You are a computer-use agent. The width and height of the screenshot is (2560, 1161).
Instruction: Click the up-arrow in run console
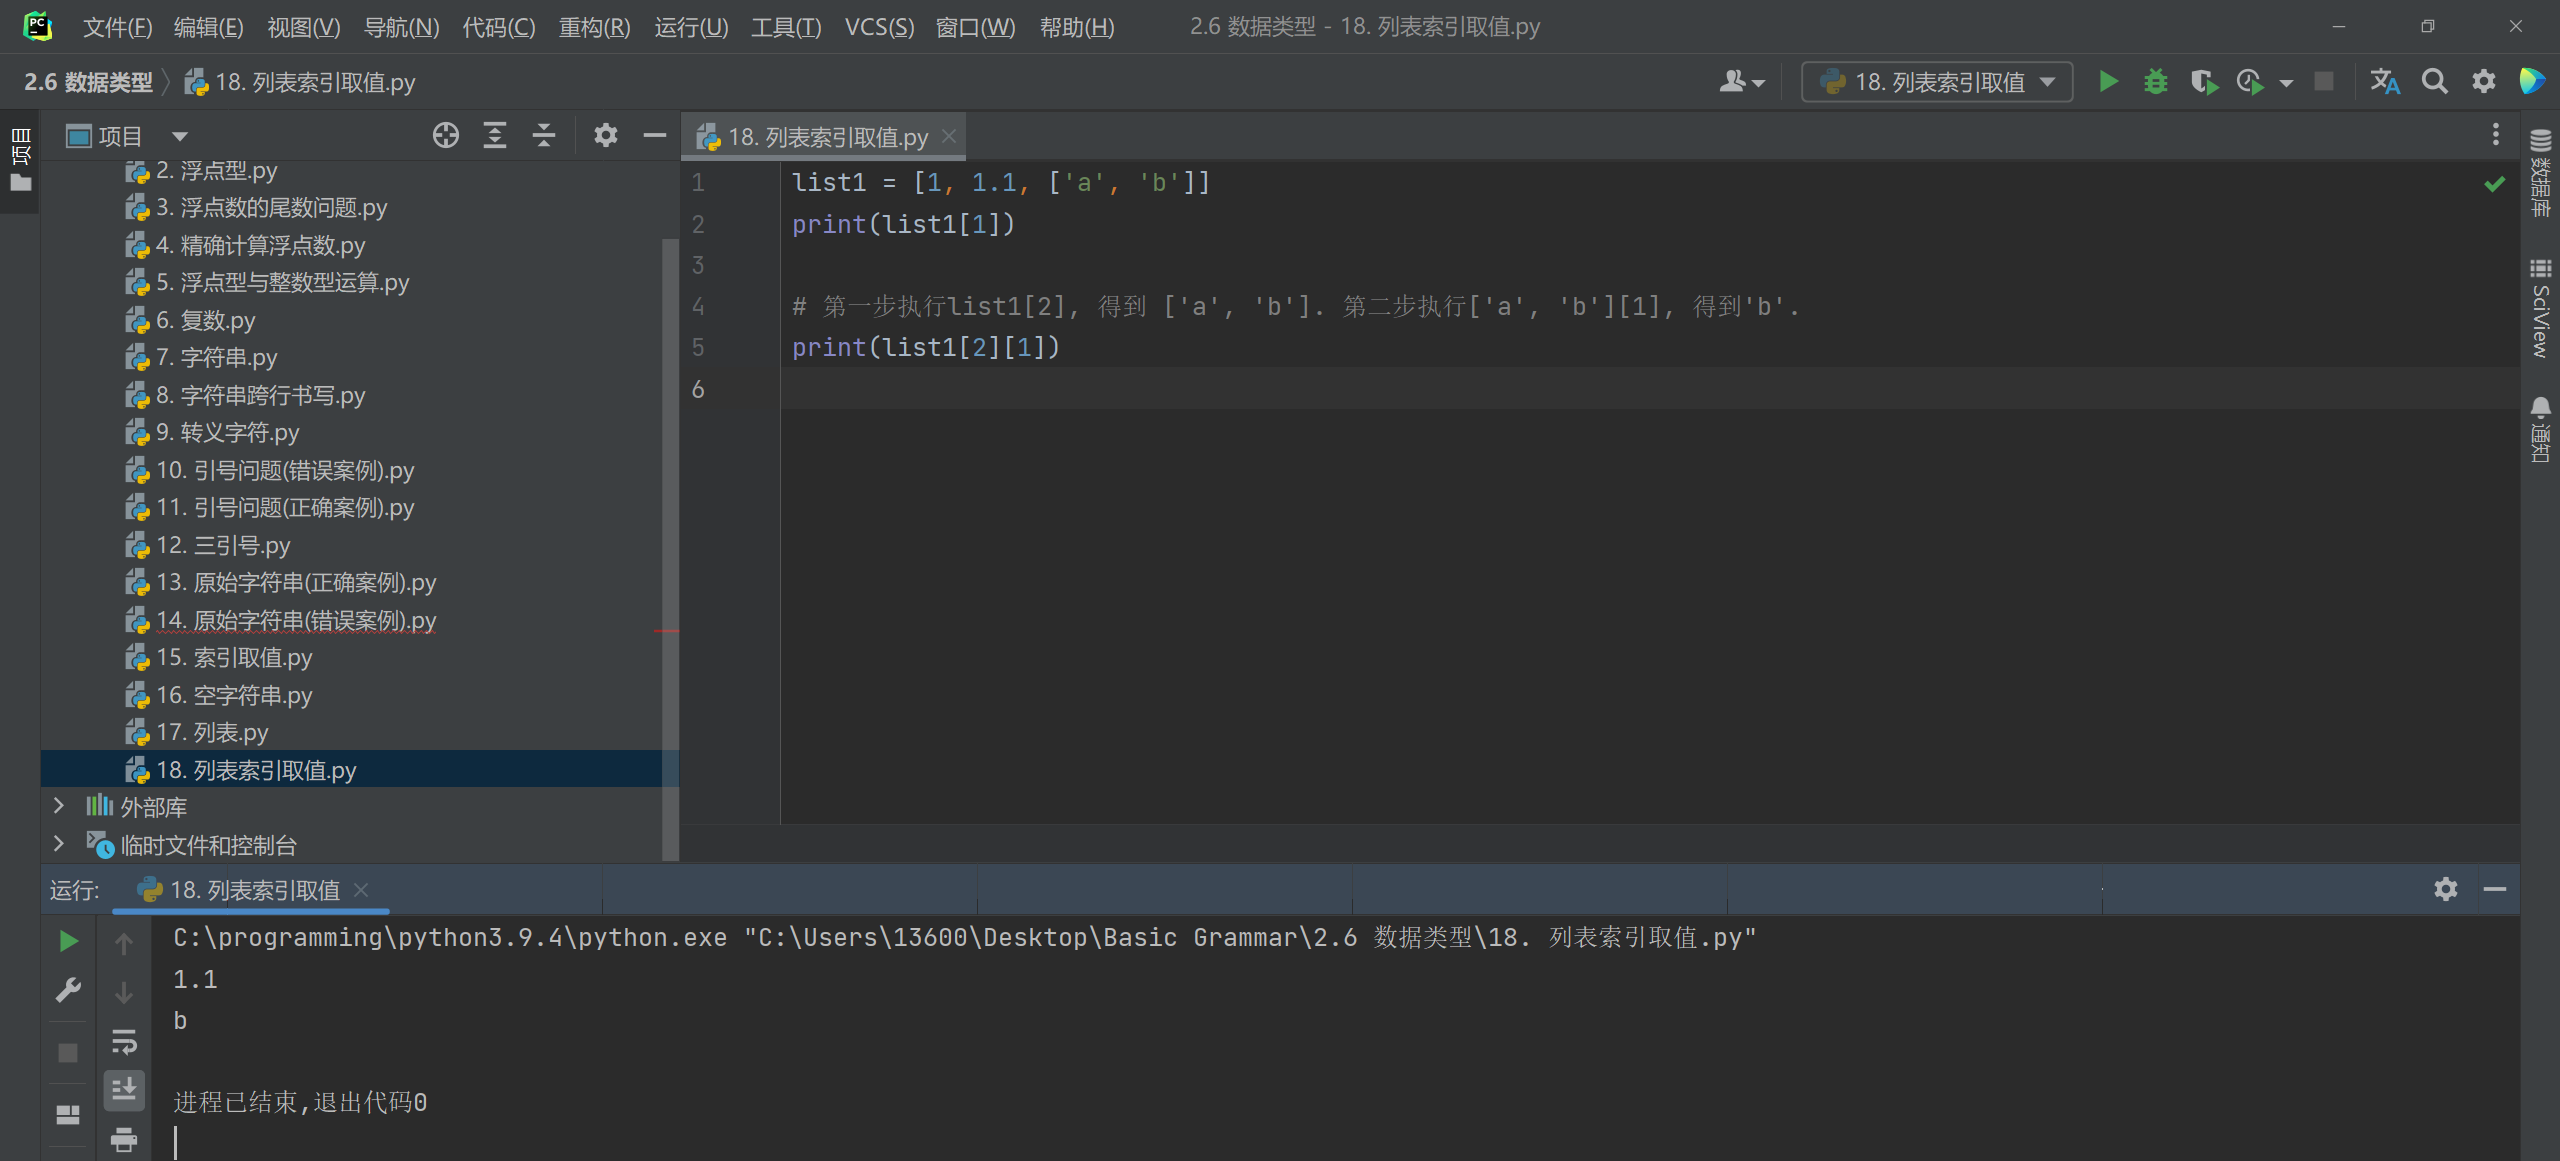(x=124, y=943)
